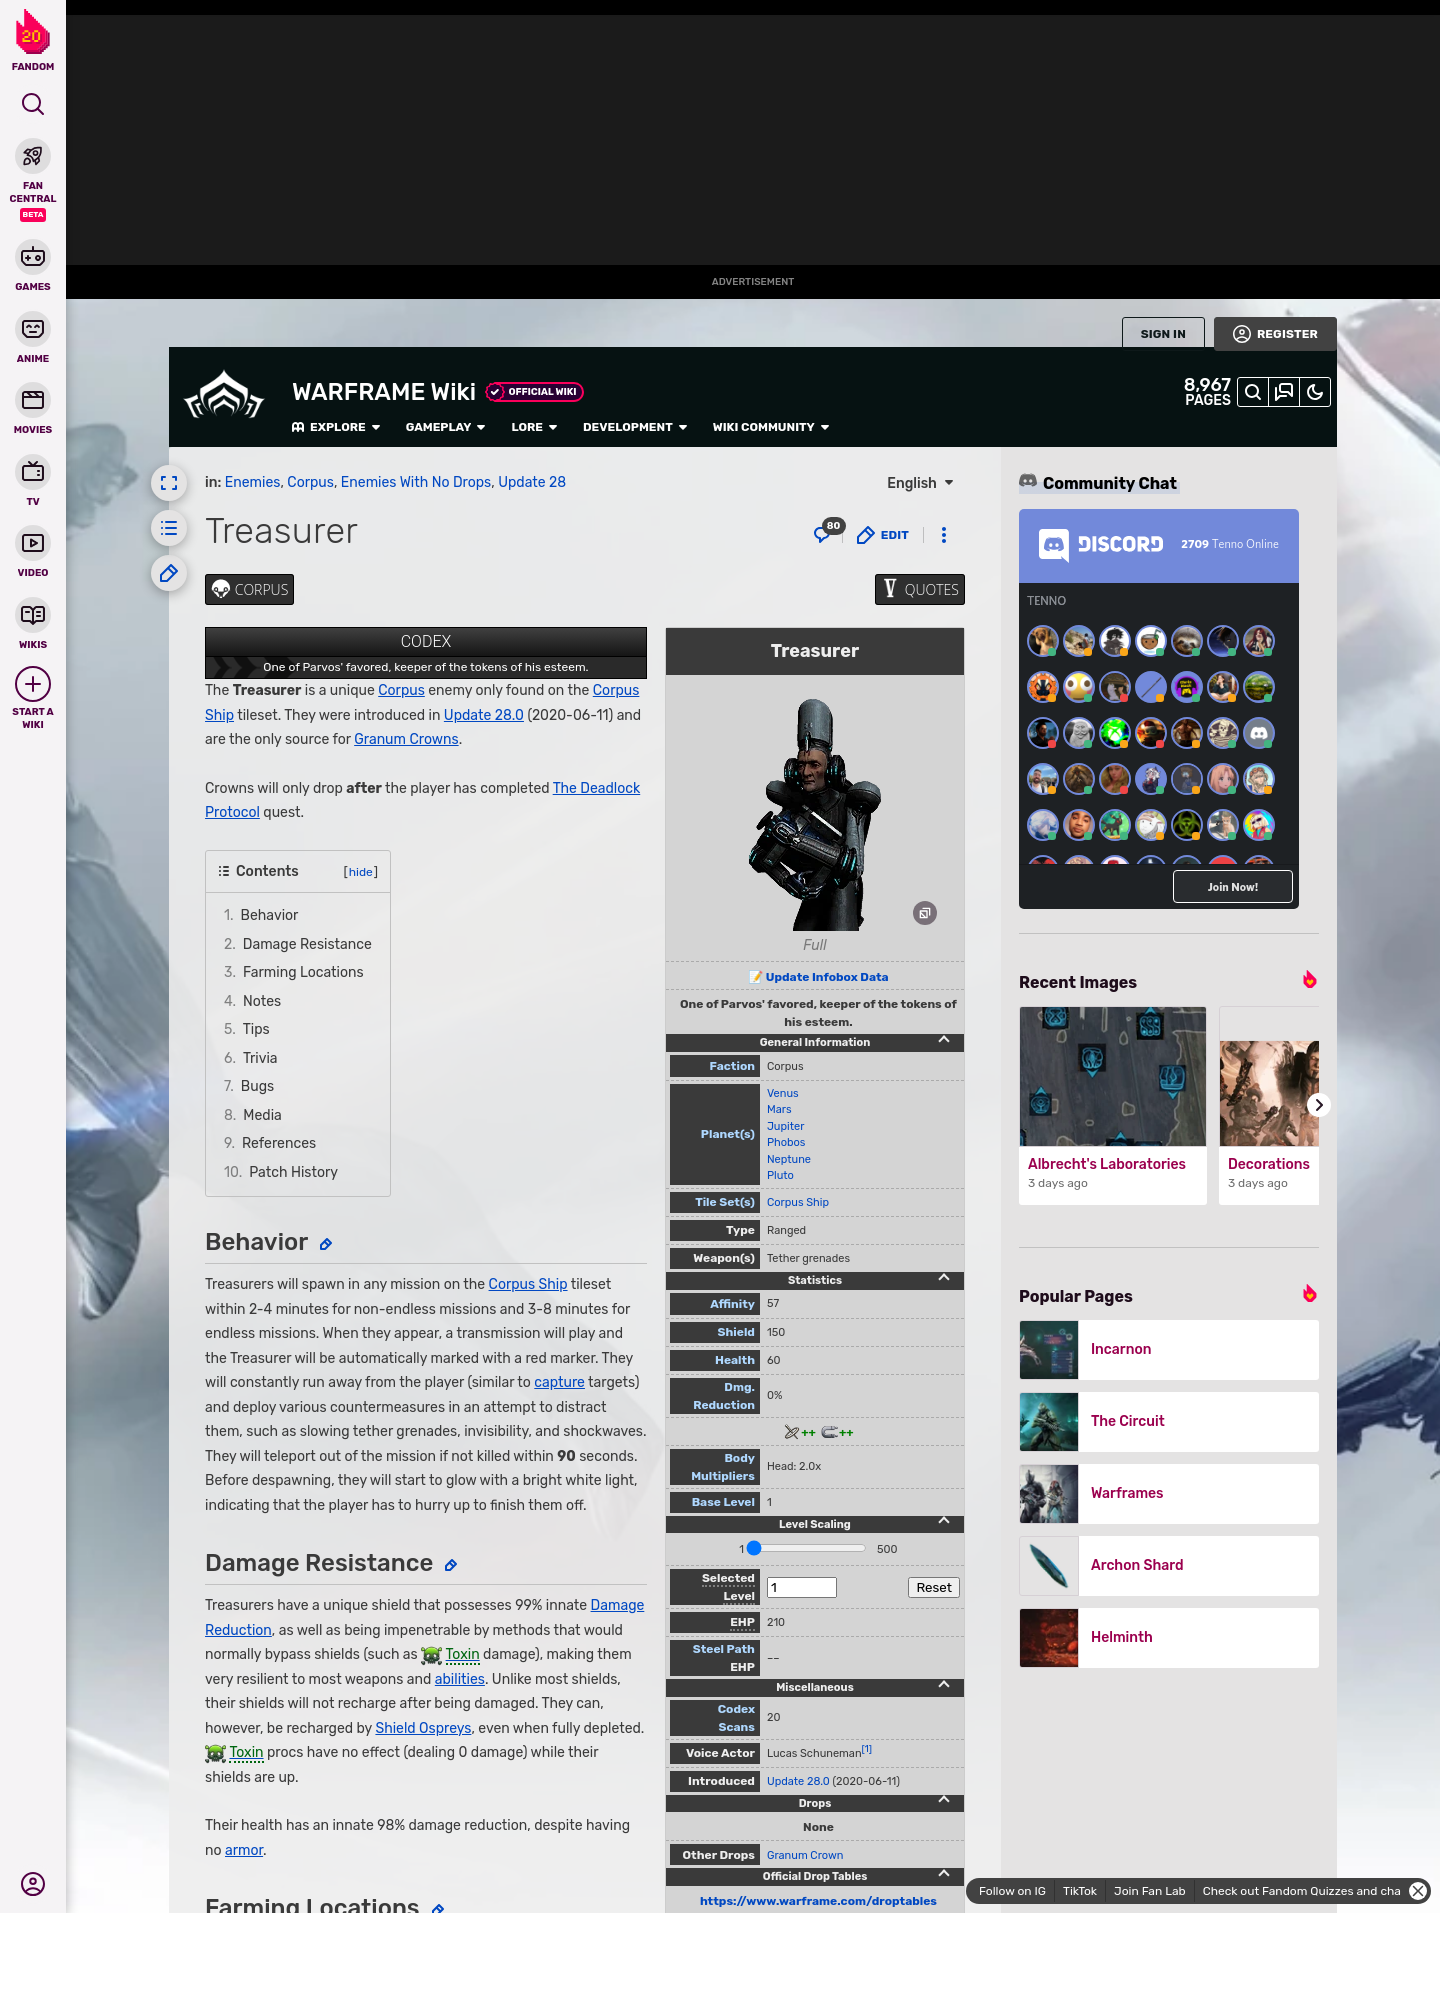Click the Recent Images flame icon

pos(1309,980)
